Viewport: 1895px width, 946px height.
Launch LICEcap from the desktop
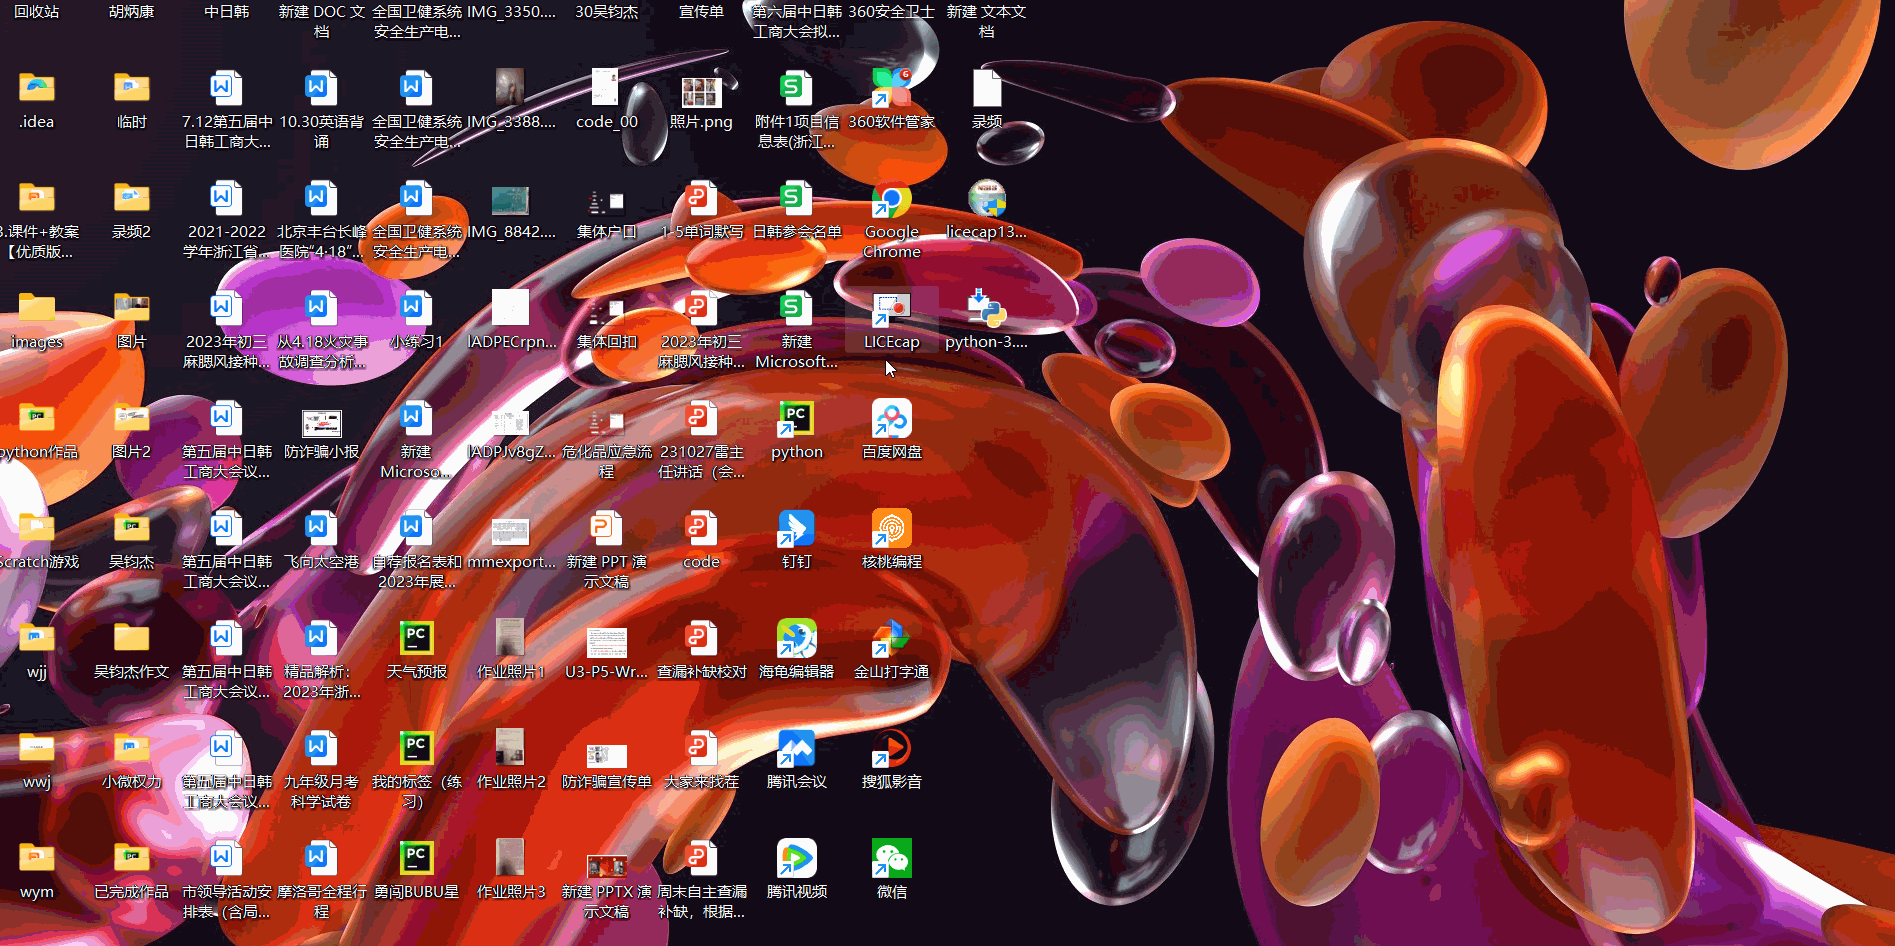point(891,310)
